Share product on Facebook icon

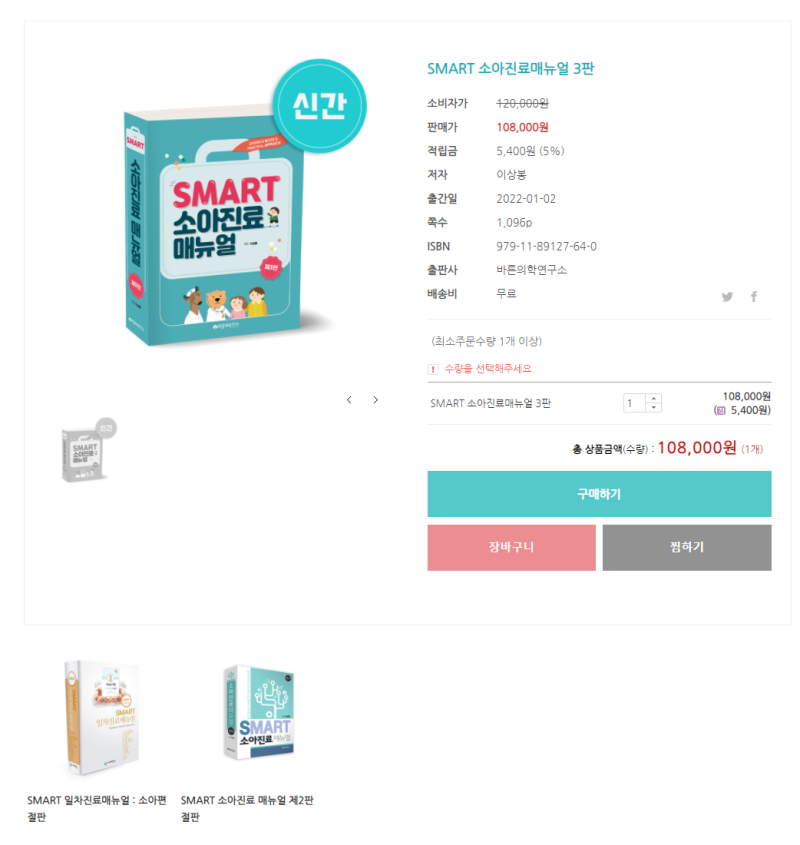tap(754, 296)
